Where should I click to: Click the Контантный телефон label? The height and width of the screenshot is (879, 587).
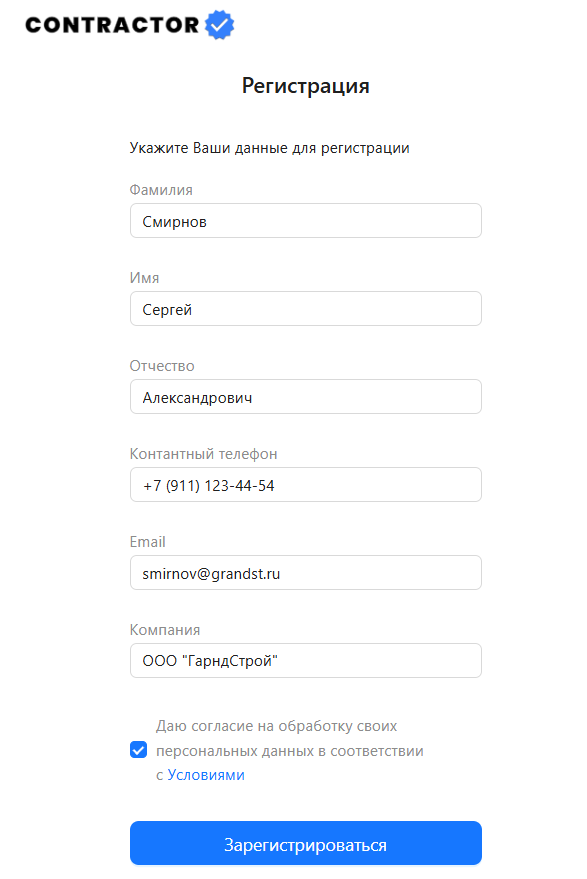click(204, 454)
